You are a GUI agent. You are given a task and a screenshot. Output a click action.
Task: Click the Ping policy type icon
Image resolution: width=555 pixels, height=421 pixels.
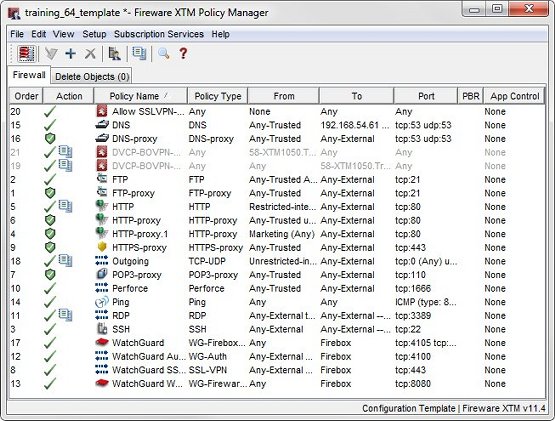click(102, 302)
